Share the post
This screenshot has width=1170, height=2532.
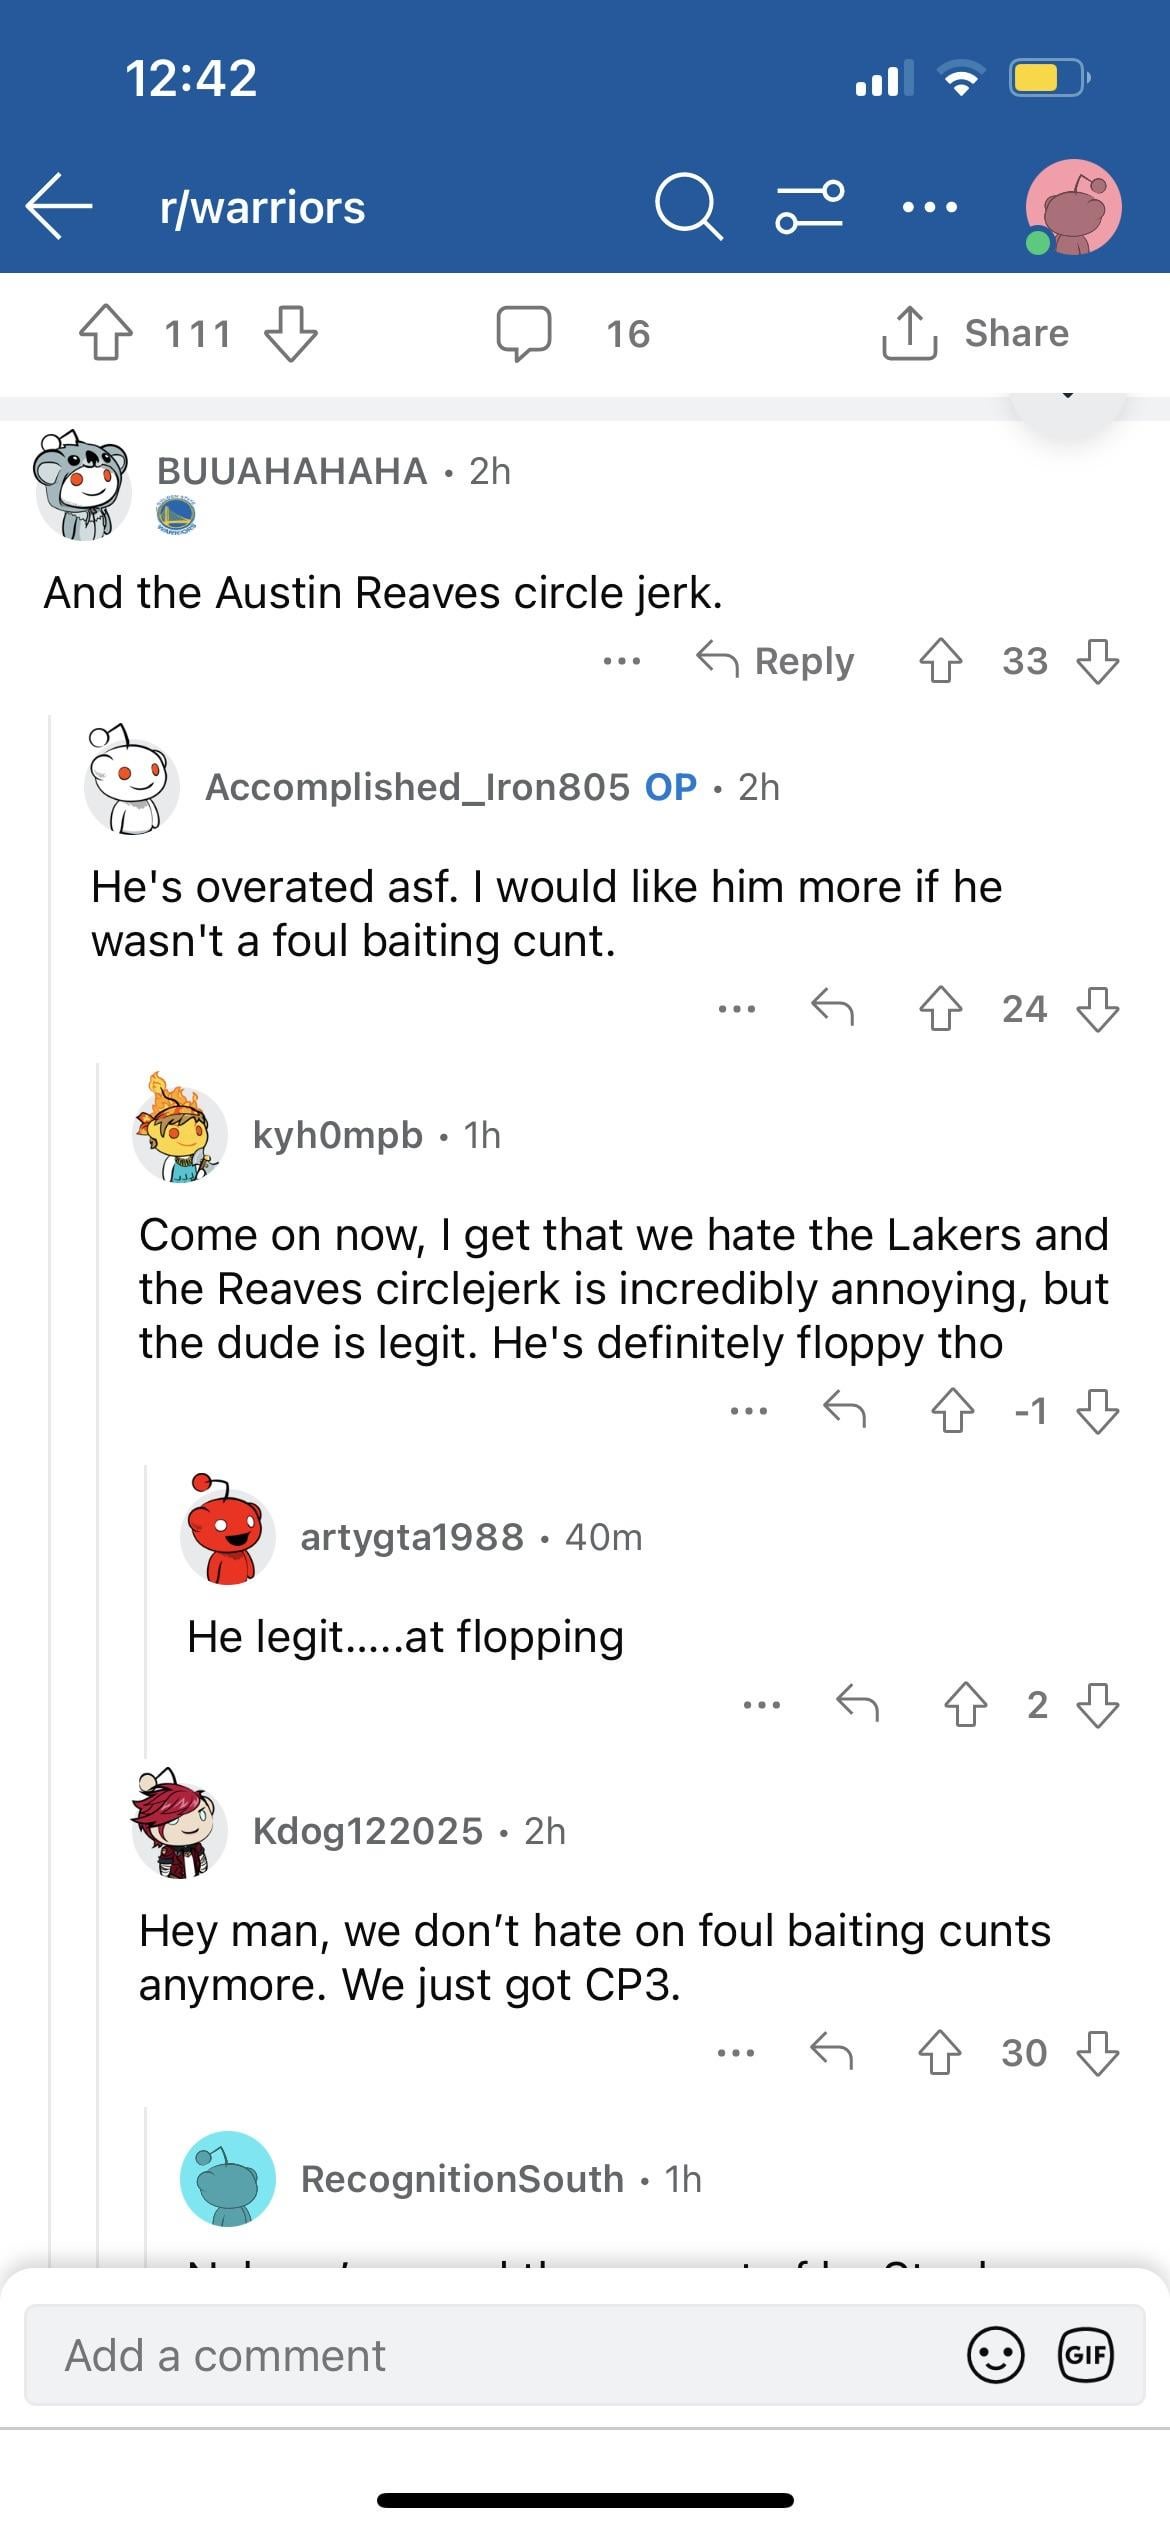(976, 333)
